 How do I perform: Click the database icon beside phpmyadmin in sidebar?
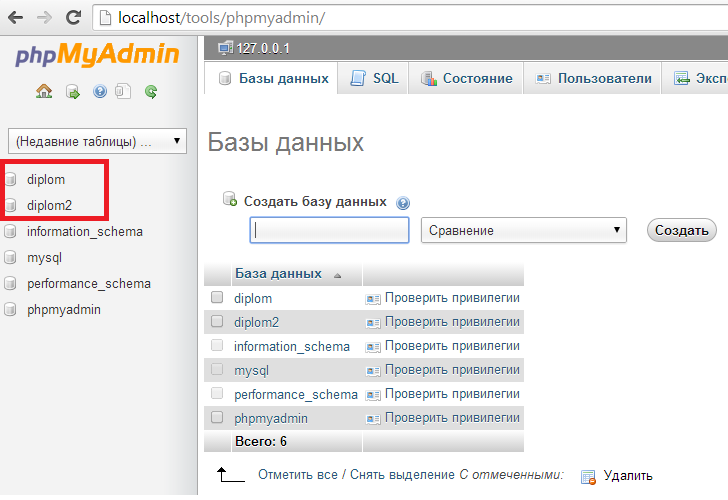coord(10,309)
